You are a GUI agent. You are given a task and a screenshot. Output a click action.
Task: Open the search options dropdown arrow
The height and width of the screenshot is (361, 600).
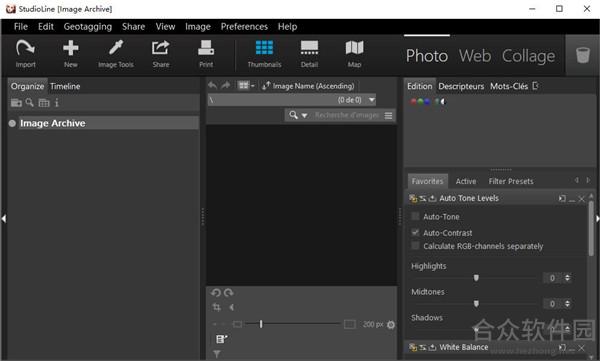coord(305,115)
